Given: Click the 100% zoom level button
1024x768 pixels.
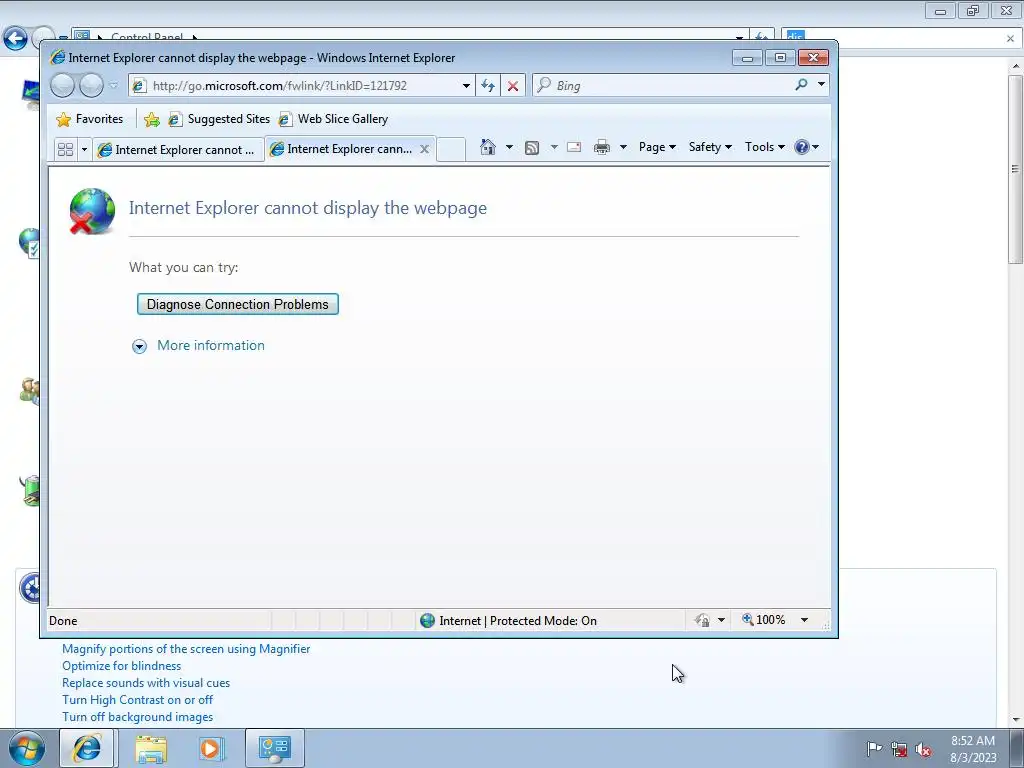Looking at the screenshot, I should coord(763,620).
